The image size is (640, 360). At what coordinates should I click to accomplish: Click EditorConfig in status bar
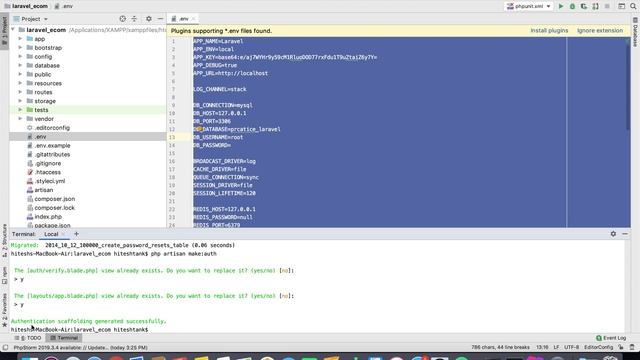pyautogui.click(x=598, y=347)
